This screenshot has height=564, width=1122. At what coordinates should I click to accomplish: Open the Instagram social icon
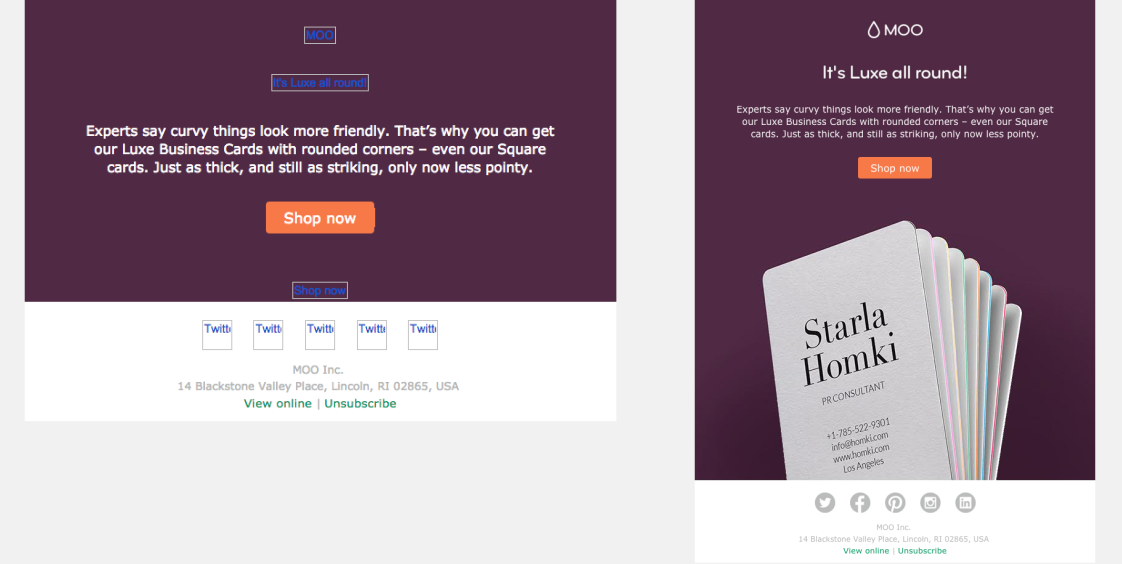click(930, 503)
